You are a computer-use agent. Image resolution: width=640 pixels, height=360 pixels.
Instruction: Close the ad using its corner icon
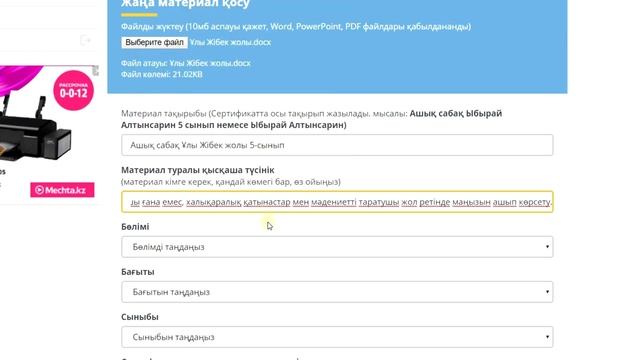click(96, 71)
